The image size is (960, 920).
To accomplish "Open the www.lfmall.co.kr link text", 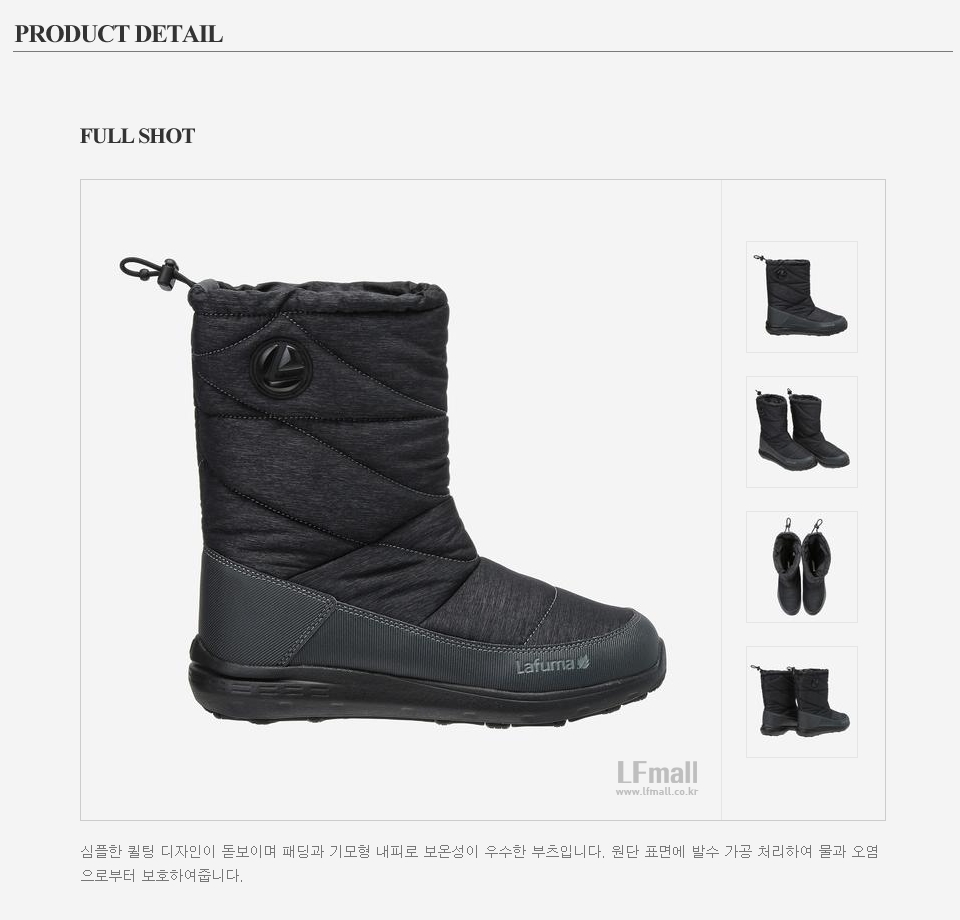I will [657, 791].
